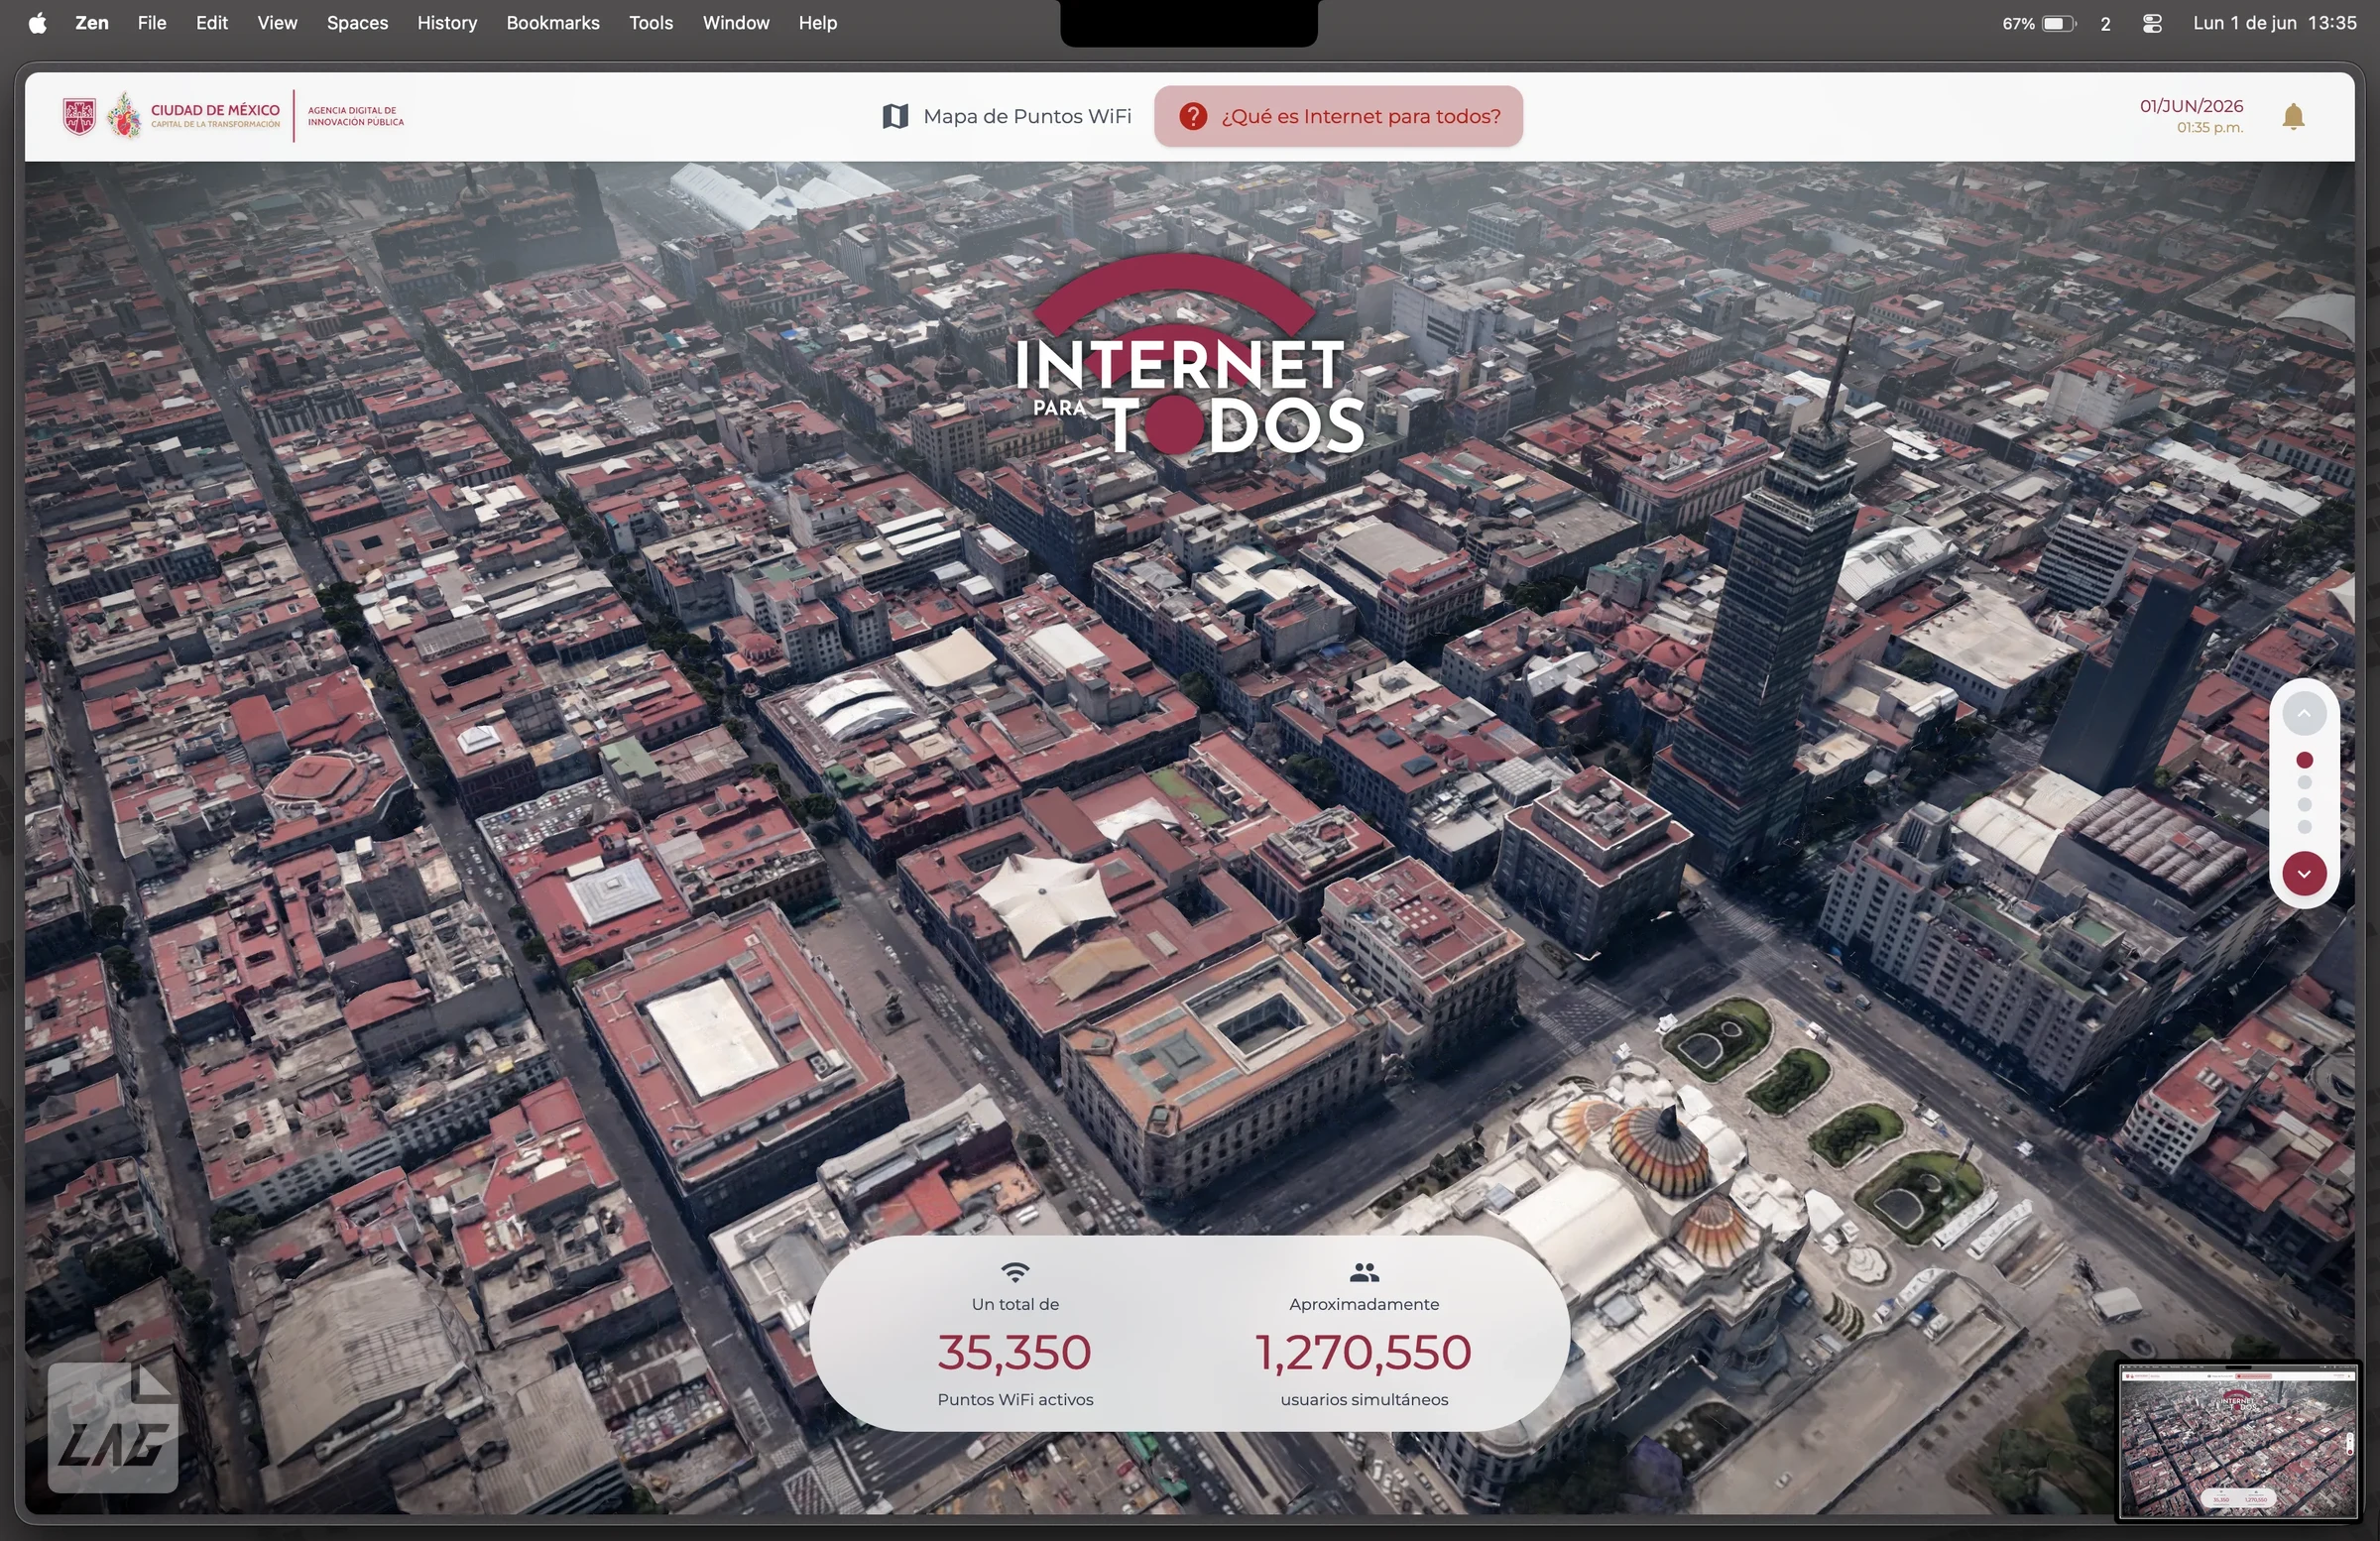The width and height of the screenshot is (2380, 1541).
Task: Click the 01/JUN/2026 date text
Action: (x=2191, y=106)
